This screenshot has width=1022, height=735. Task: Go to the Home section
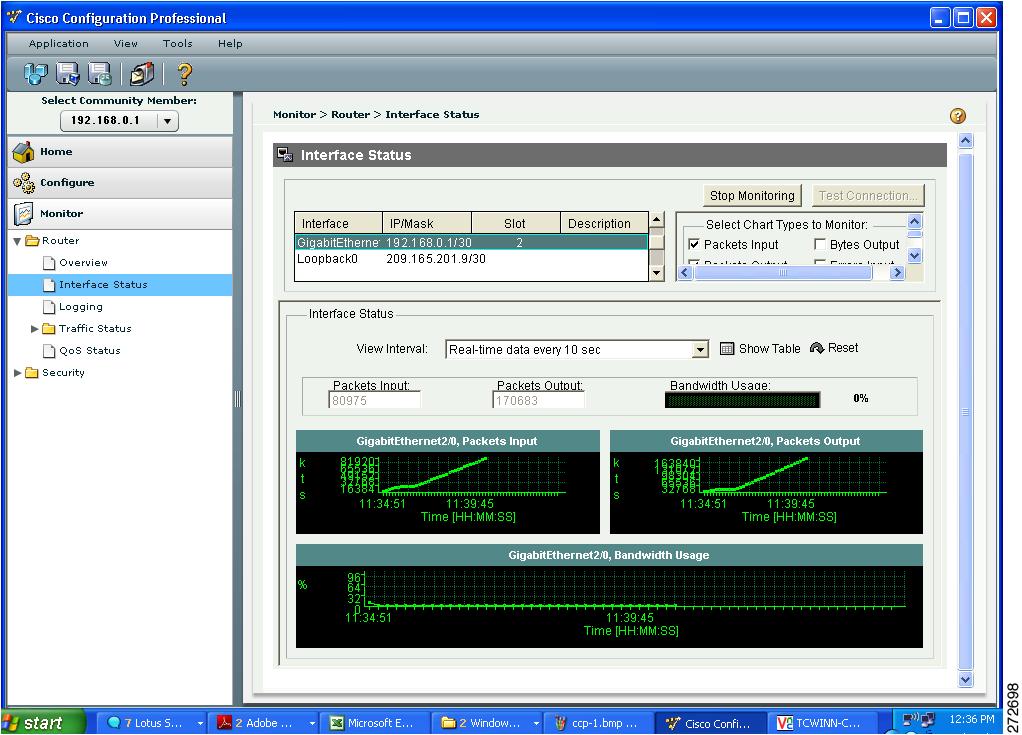pos(120,152)
